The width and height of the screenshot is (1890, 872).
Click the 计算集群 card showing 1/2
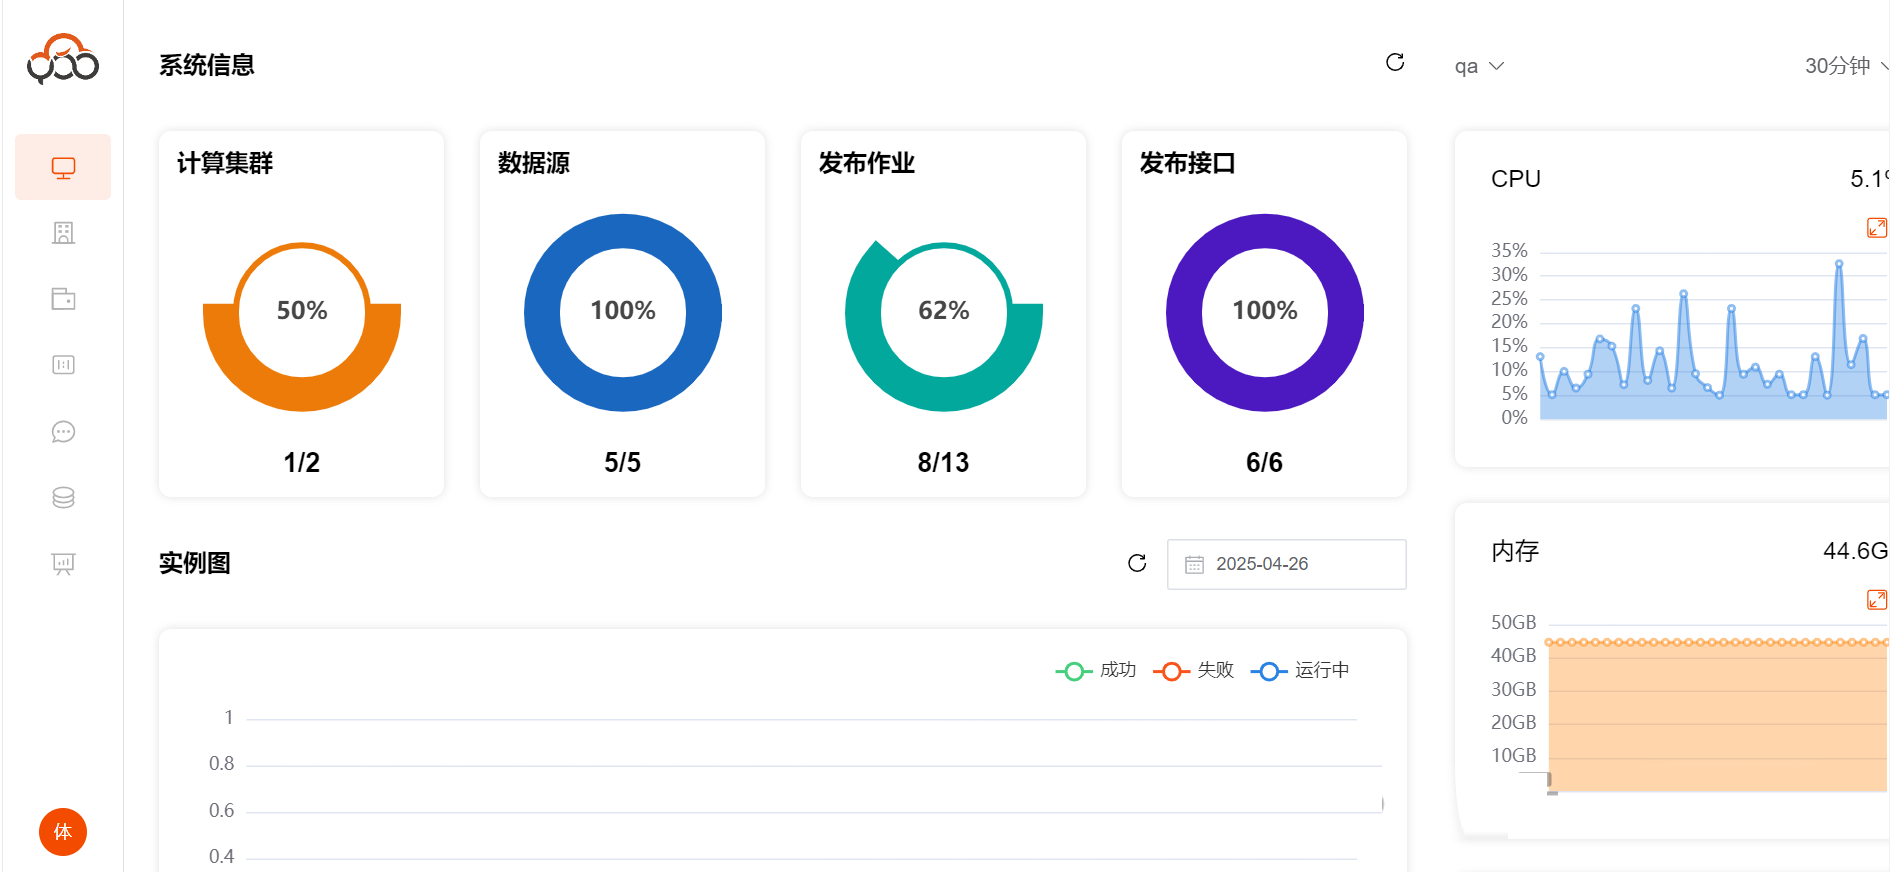point(301,314)
